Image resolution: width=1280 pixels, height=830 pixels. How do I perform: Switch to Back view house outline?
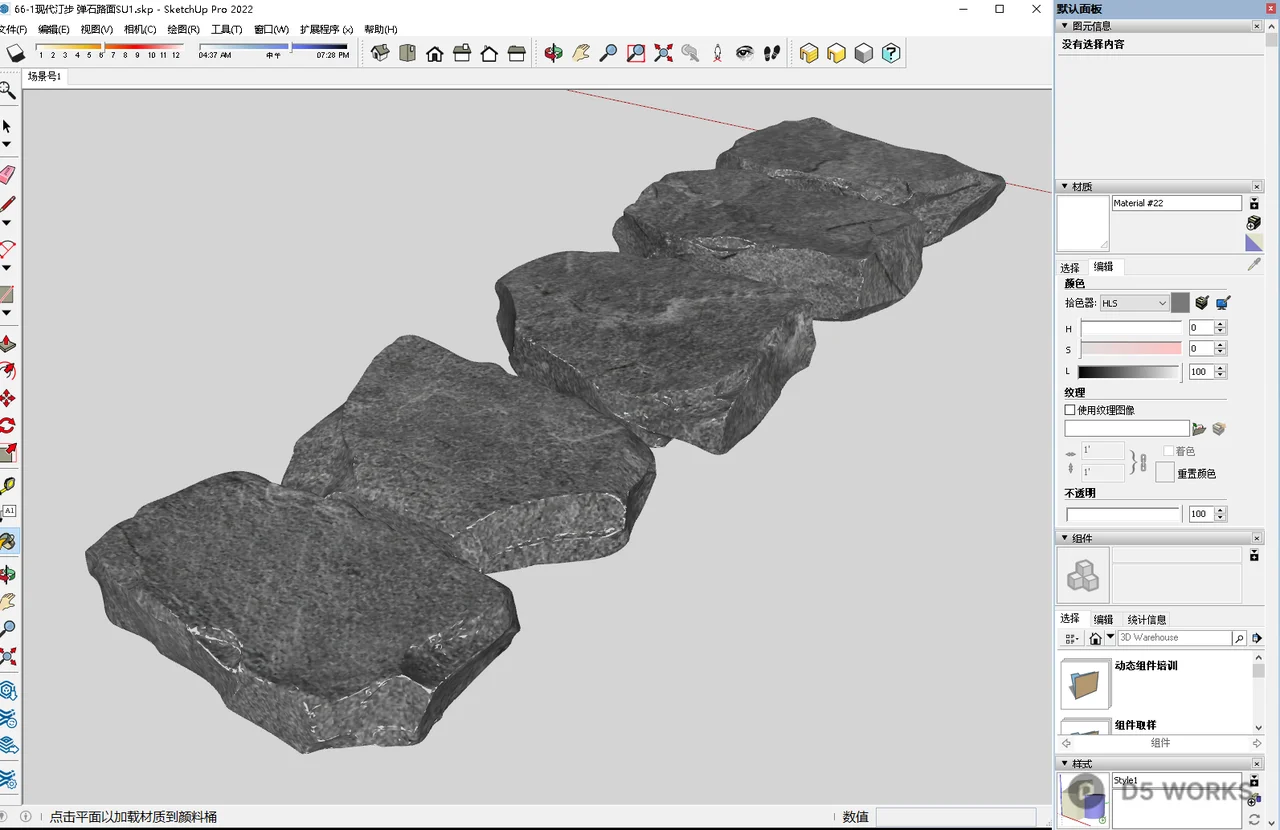[x=489, y=53]
